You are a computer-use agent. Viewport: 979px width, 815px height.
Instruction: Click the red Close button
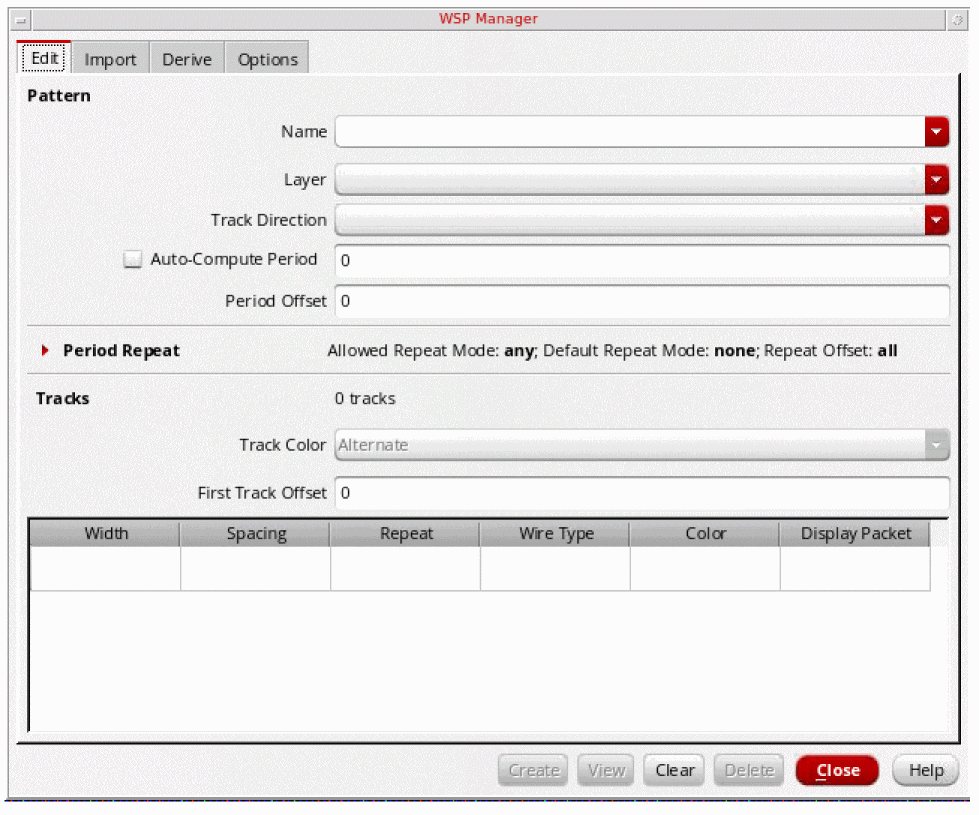tap(837, 770)
